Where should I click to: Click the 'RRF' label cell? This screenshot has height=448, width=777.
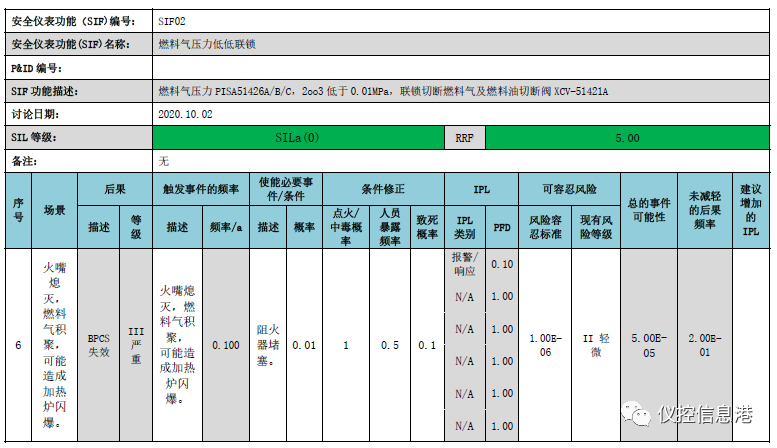[465, 138]
